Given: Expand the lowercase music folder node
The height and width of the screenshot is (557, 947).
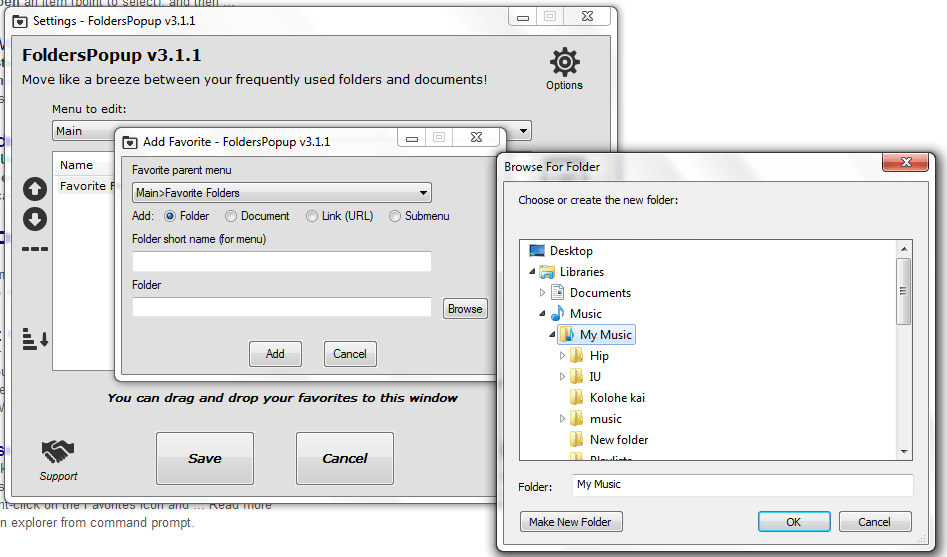Looking at the screenshot, I should [562, 419].
